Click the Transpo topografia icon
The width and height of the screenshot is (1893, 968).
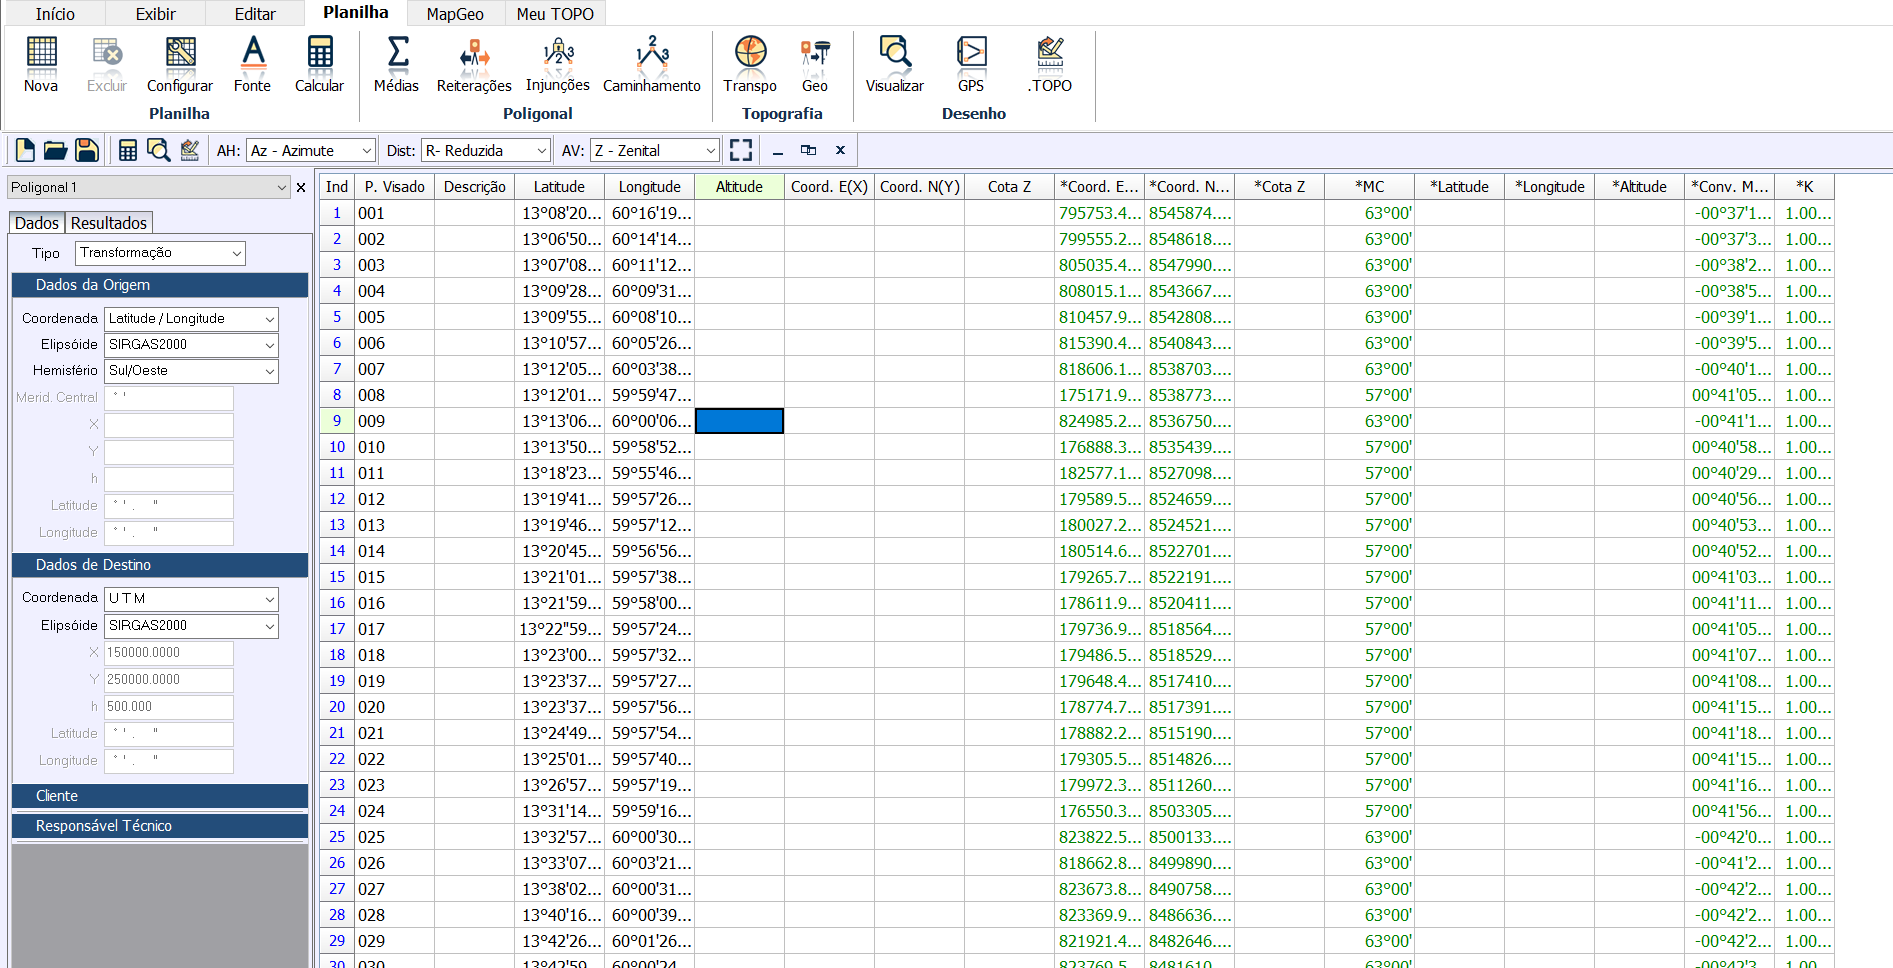(x=750, y=64)
